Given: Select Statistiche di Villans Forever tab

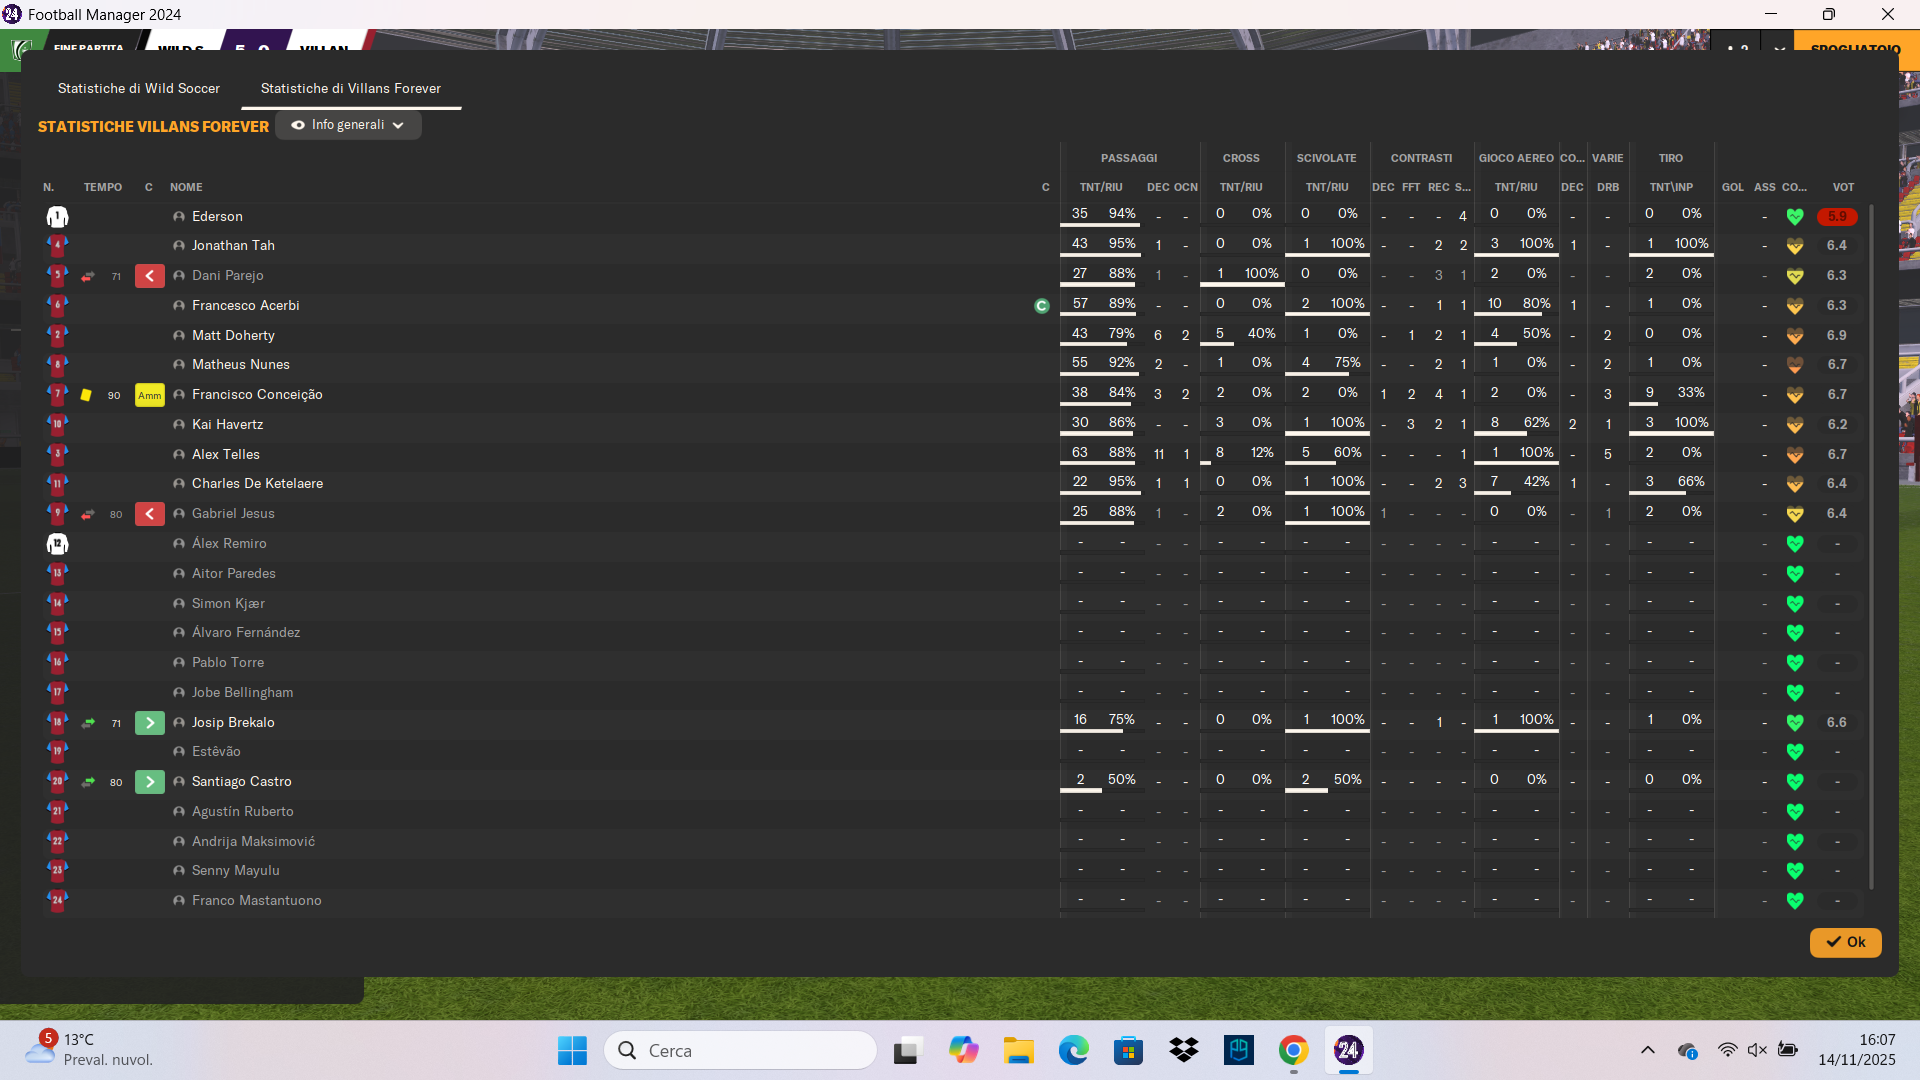Looking at the screenshot, I should tap(350, 88).
